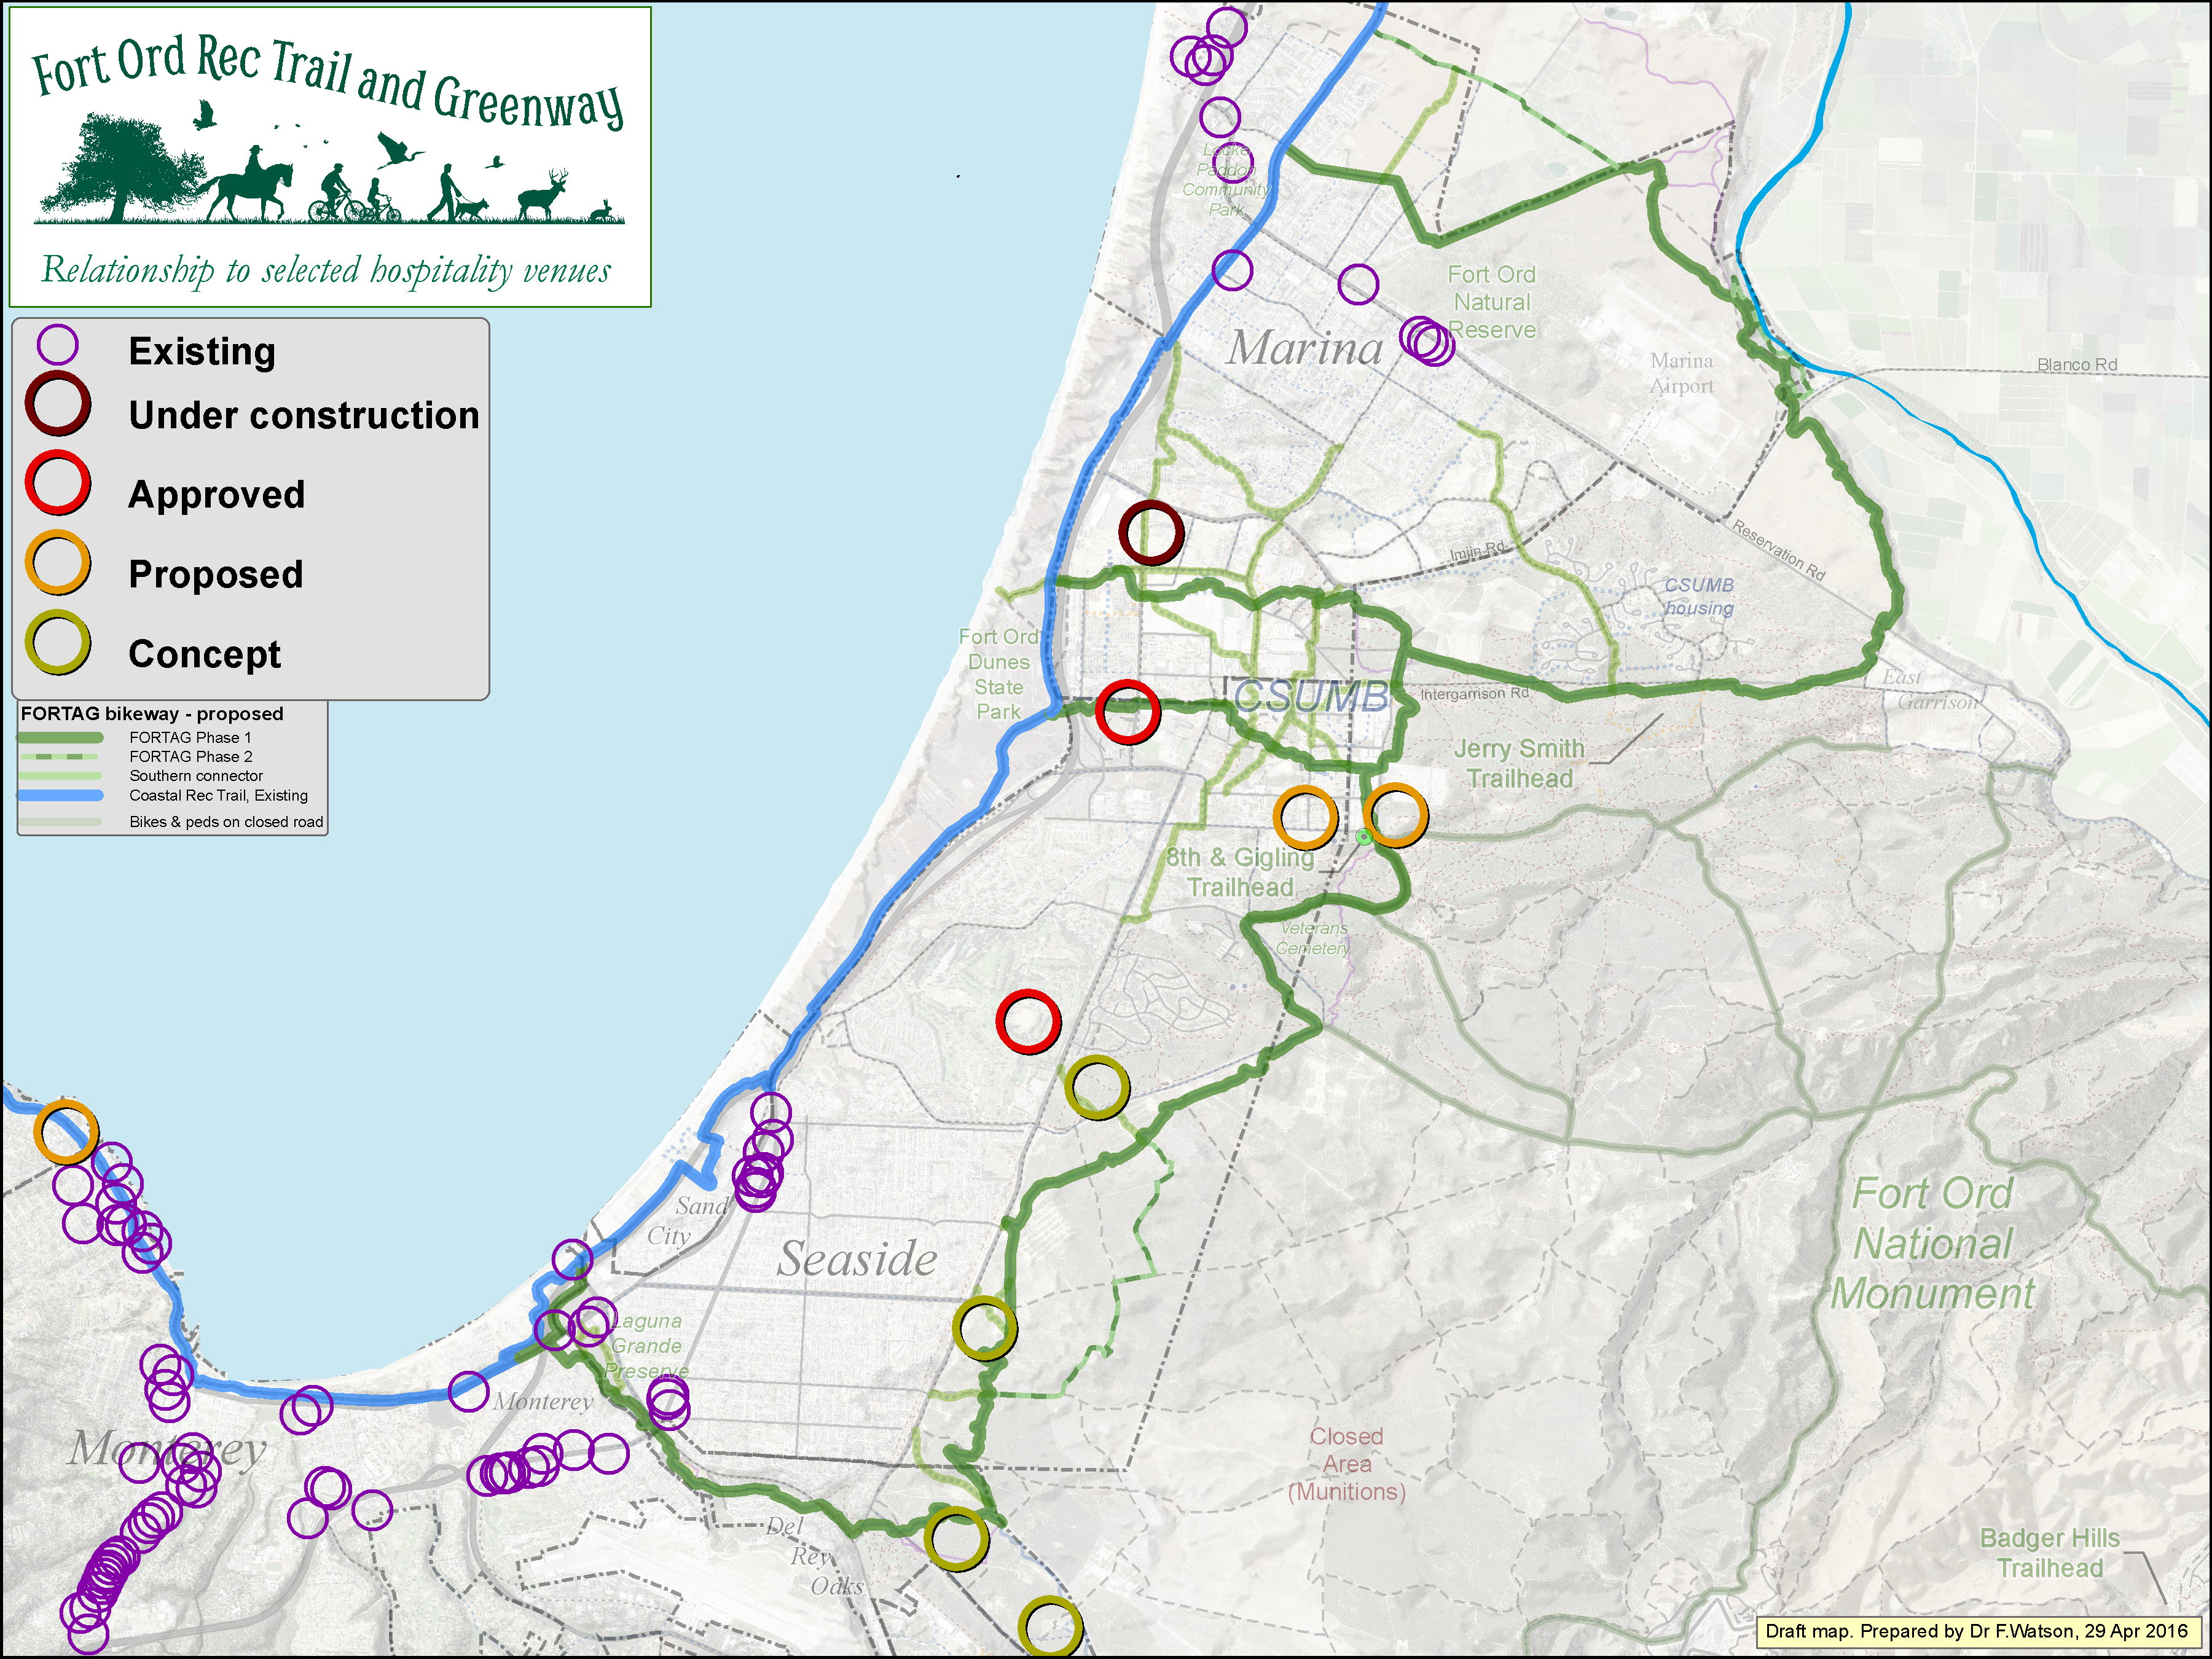Click the Approved red legend circle
The width and height of the screenshot is (2212, 1659).
tap(58, 483)
